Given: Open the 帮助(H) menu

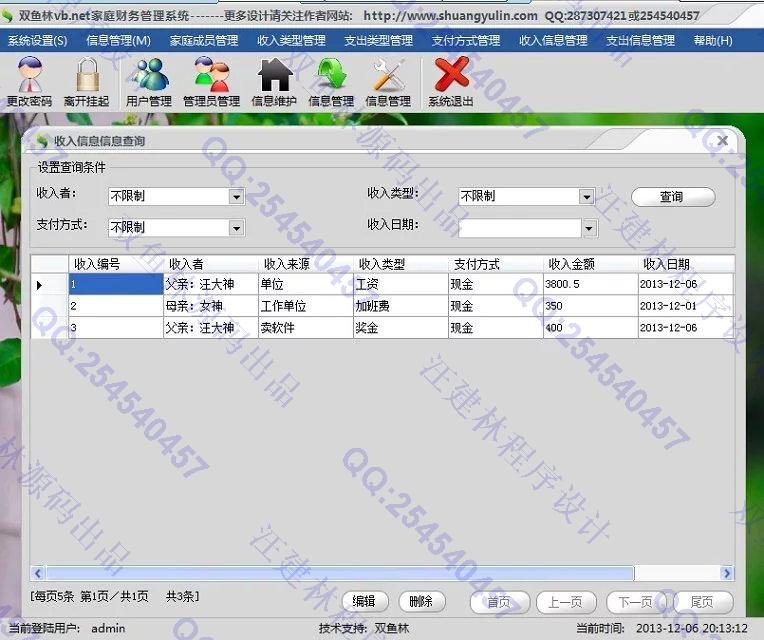Looking at the screenshot, I should [x=713, y=41].
